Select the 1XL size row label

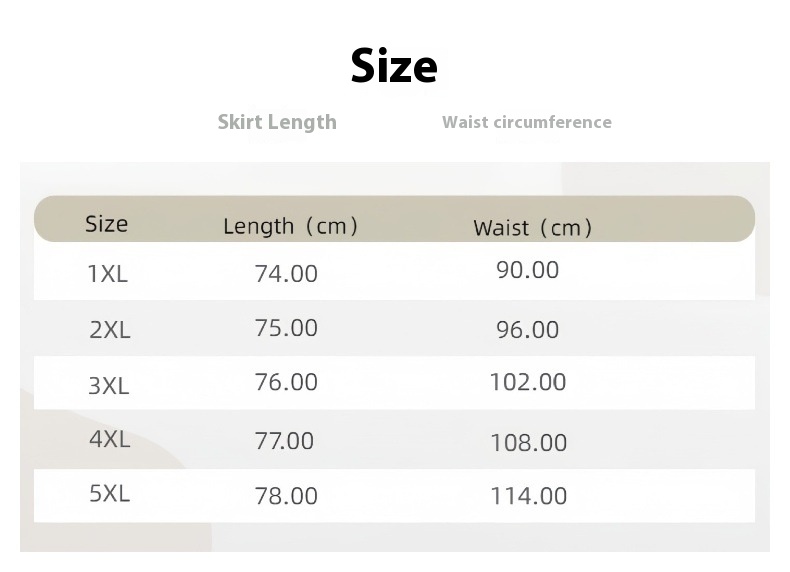point(108,273)
